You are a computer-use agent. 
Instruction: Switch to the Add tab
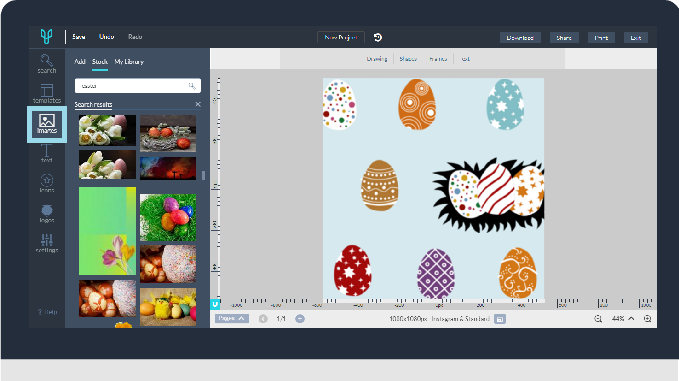coord(80,61)
